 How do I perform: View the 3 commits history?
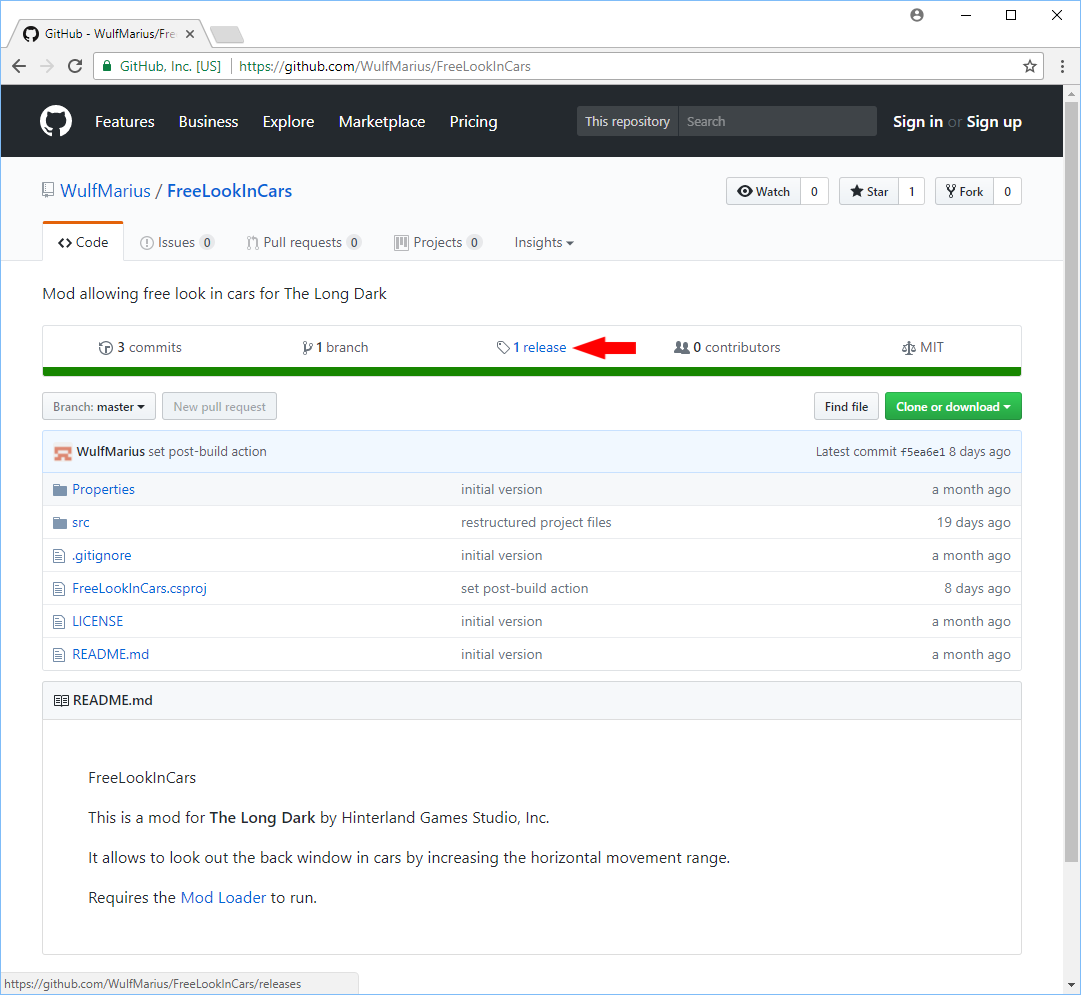click(x=140, y=348)
